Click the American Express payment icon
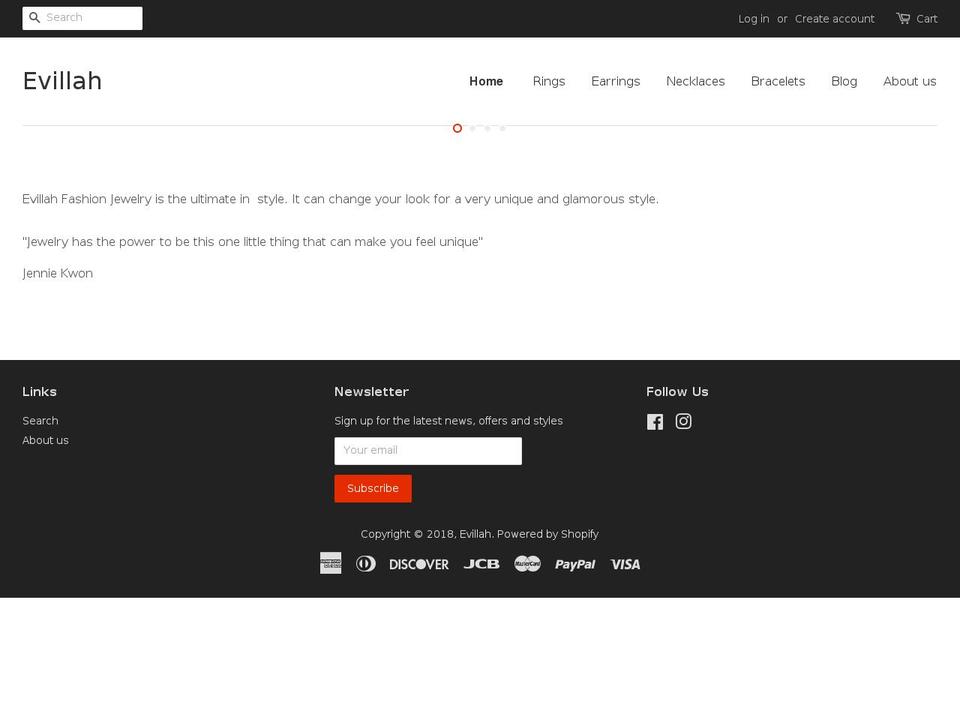The height and width of the screenshot is (720, 960). point(331,563)
